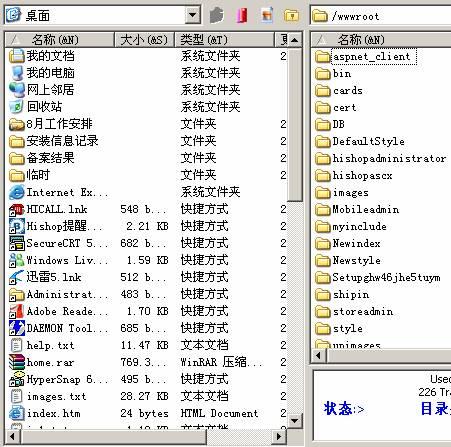Click the document page icon in the toolbar

267,15
